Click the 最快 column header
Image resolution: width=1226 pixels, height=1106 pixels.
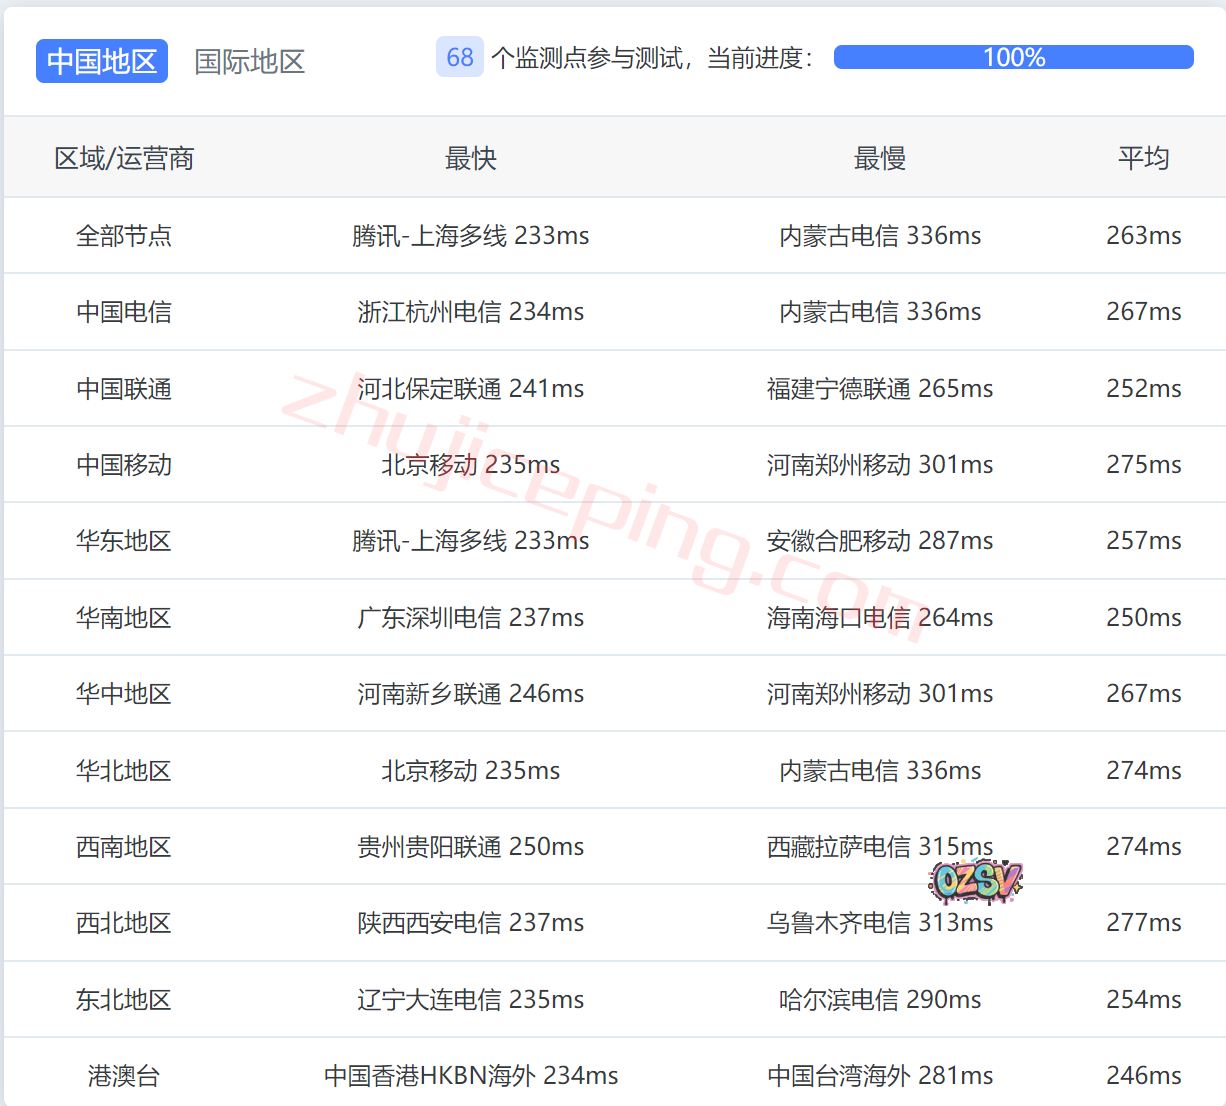pos(470,158)
